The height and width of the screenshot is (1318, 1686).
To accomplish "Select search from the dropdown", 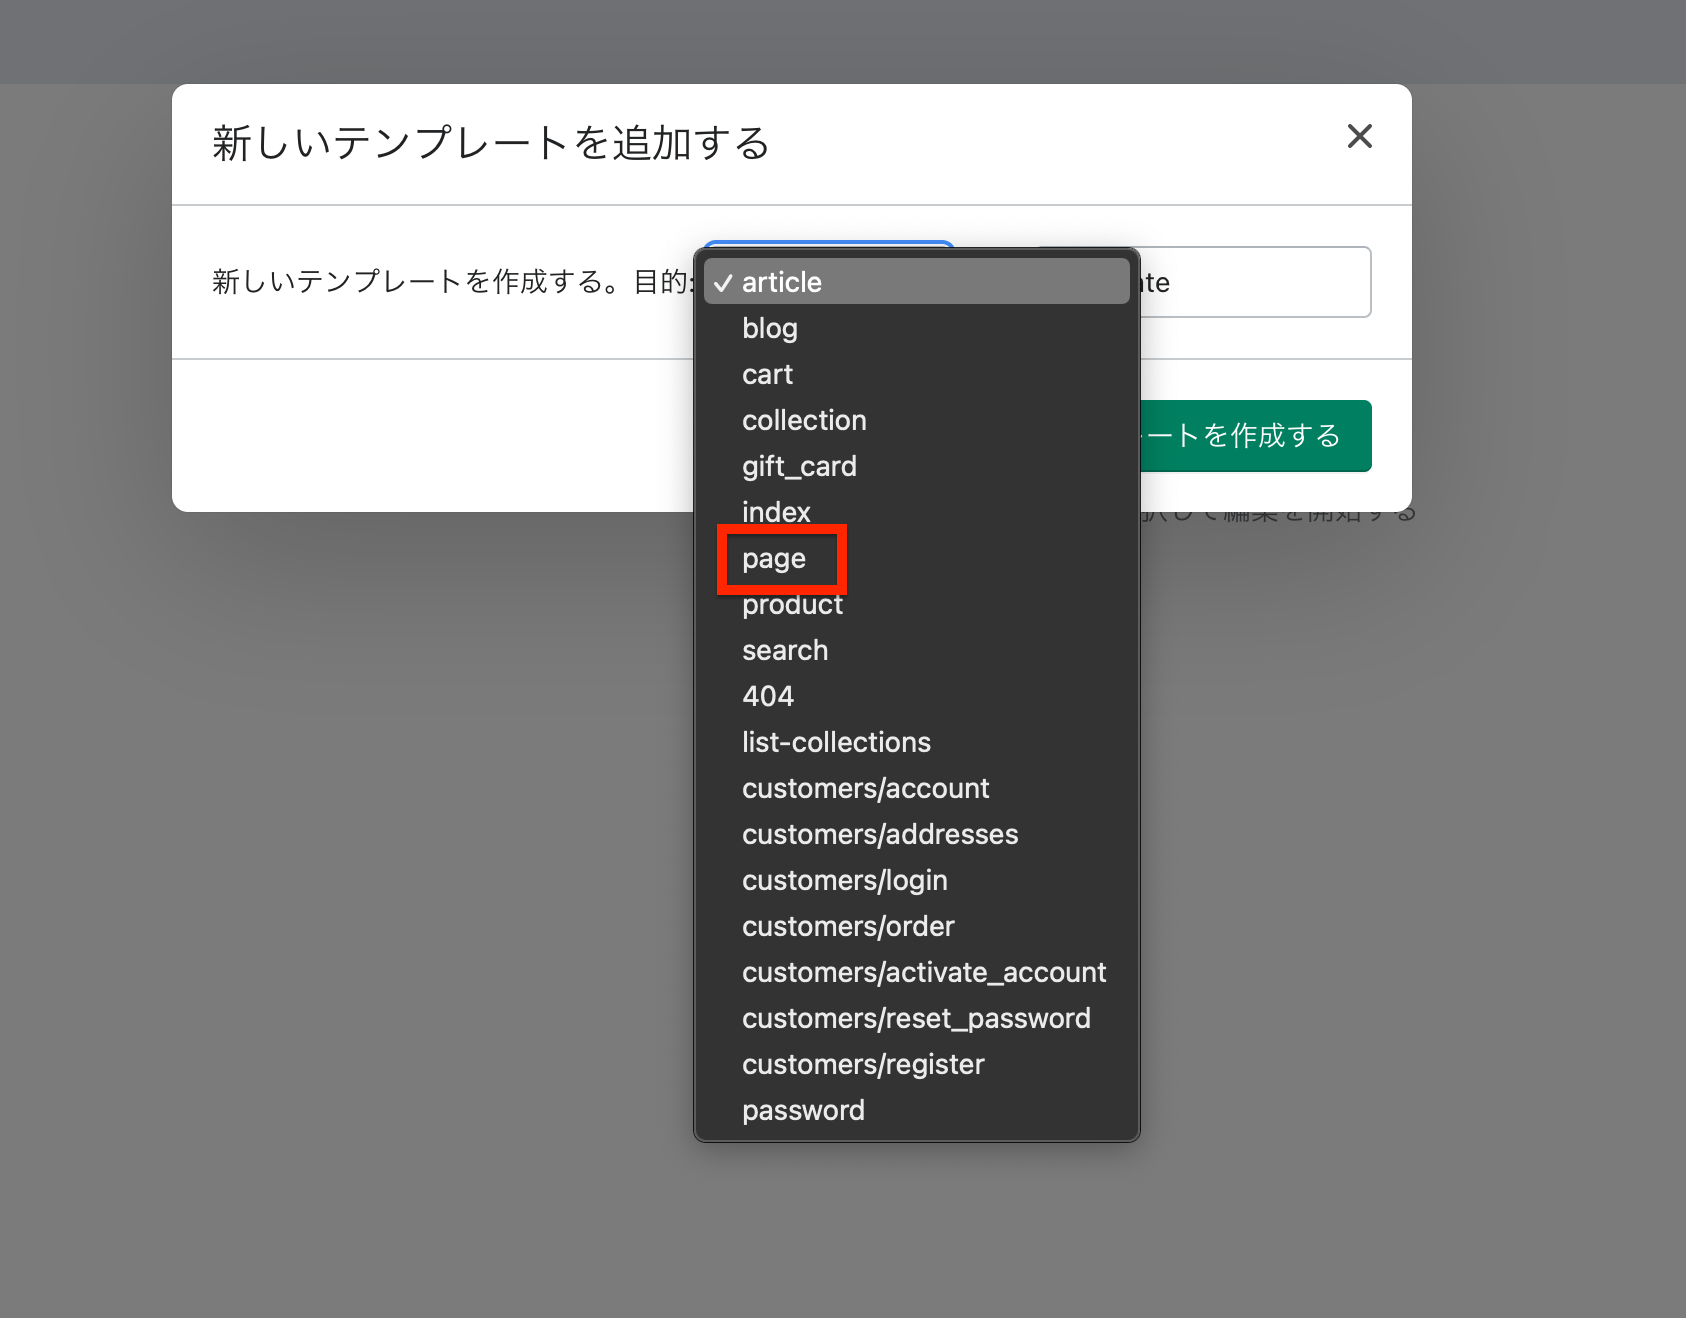I will (785, 650).
